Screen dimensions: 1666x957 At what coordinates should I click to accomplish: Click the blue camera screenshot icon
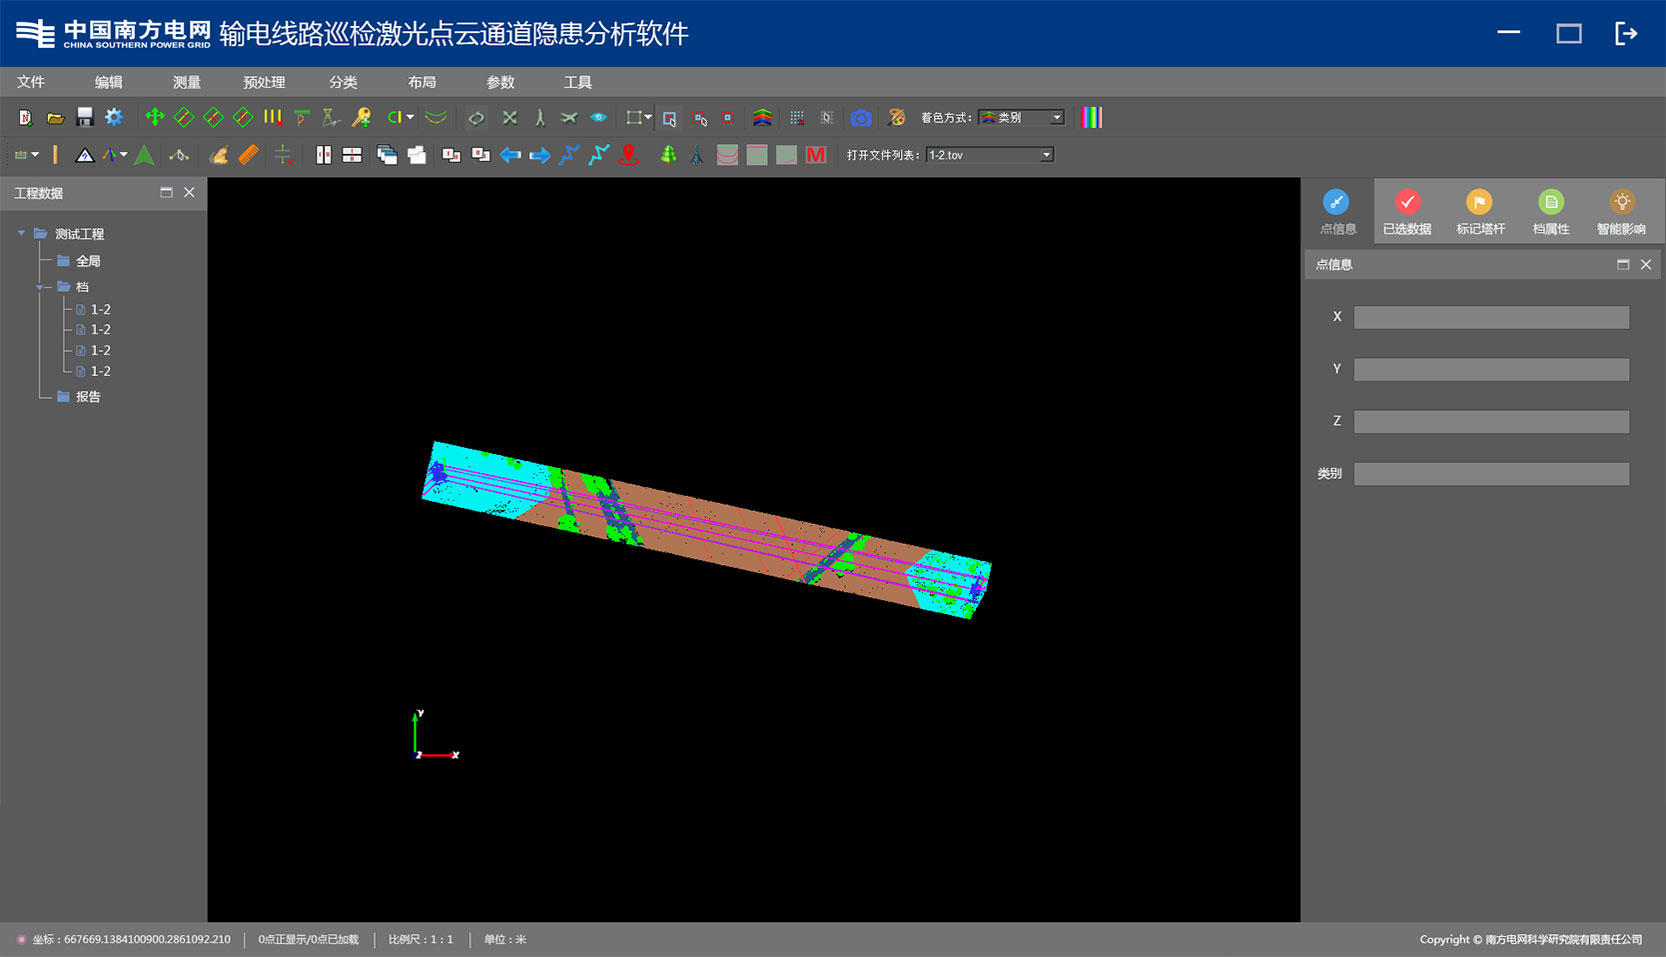860,118
